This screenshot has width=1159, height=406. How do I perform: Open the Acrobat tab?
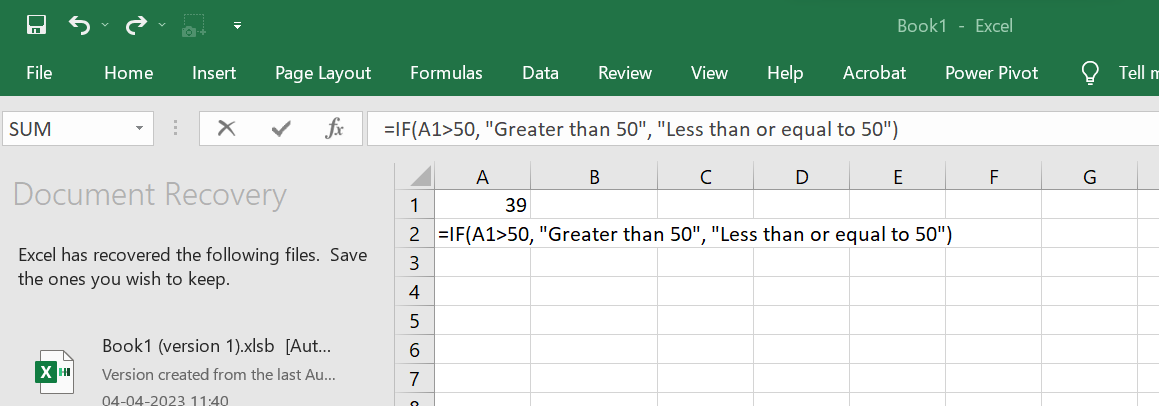(x=874, y=73)
